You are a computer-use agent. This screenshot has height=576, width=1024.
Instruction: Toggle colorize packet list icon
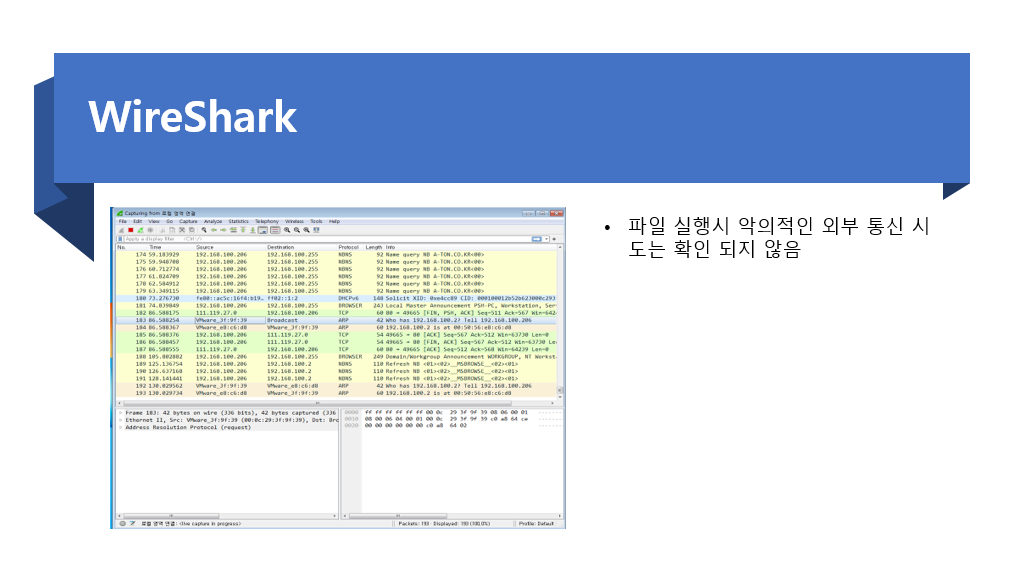pyautogui.click(x=275, y=230)
